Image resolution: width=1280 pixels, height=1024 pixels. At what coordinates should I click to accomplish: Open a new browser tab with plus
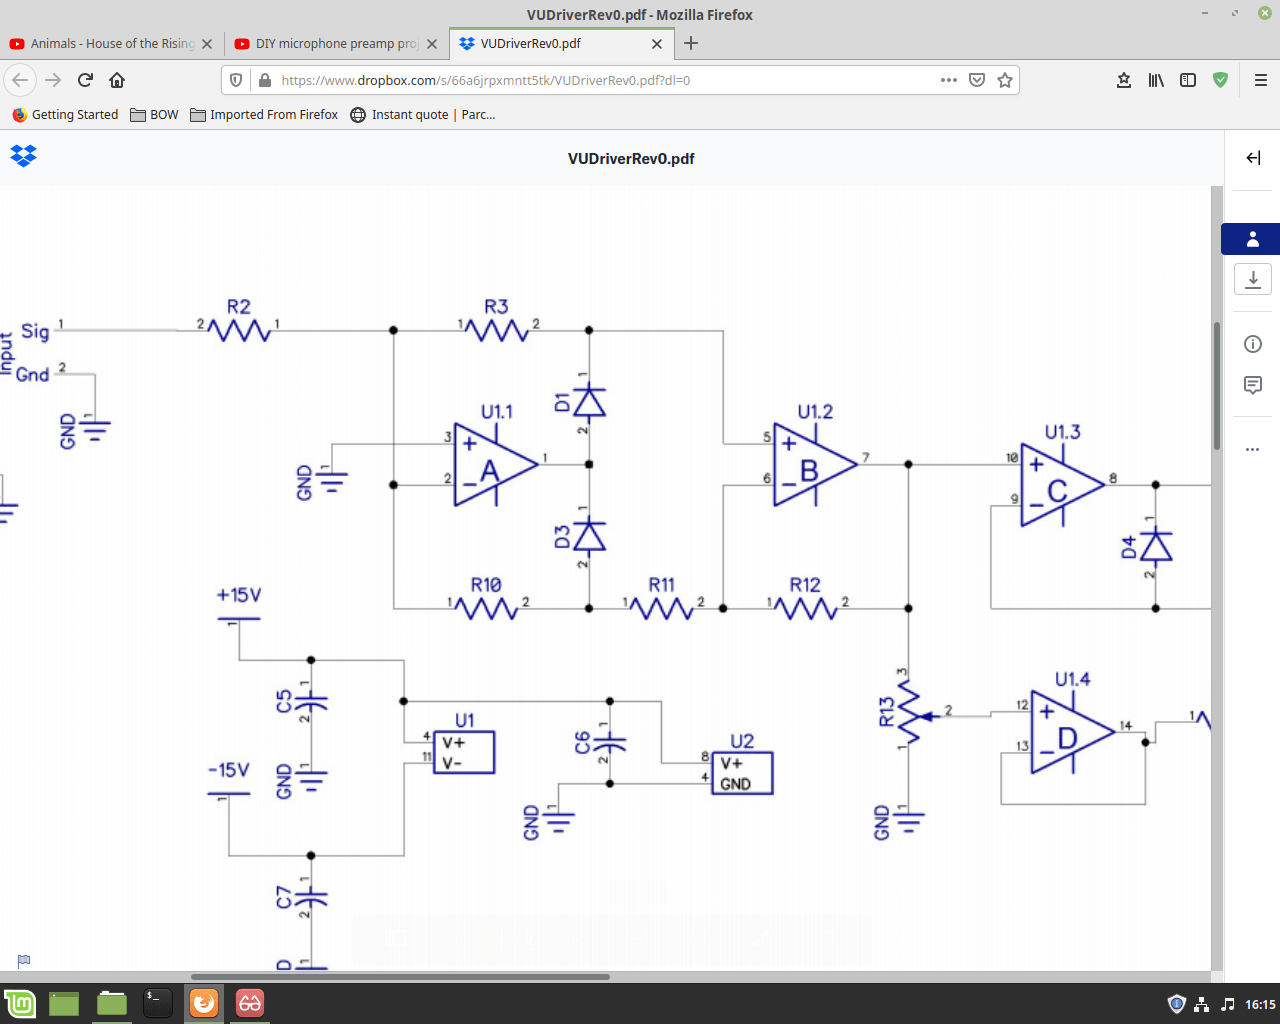[691, 43]
